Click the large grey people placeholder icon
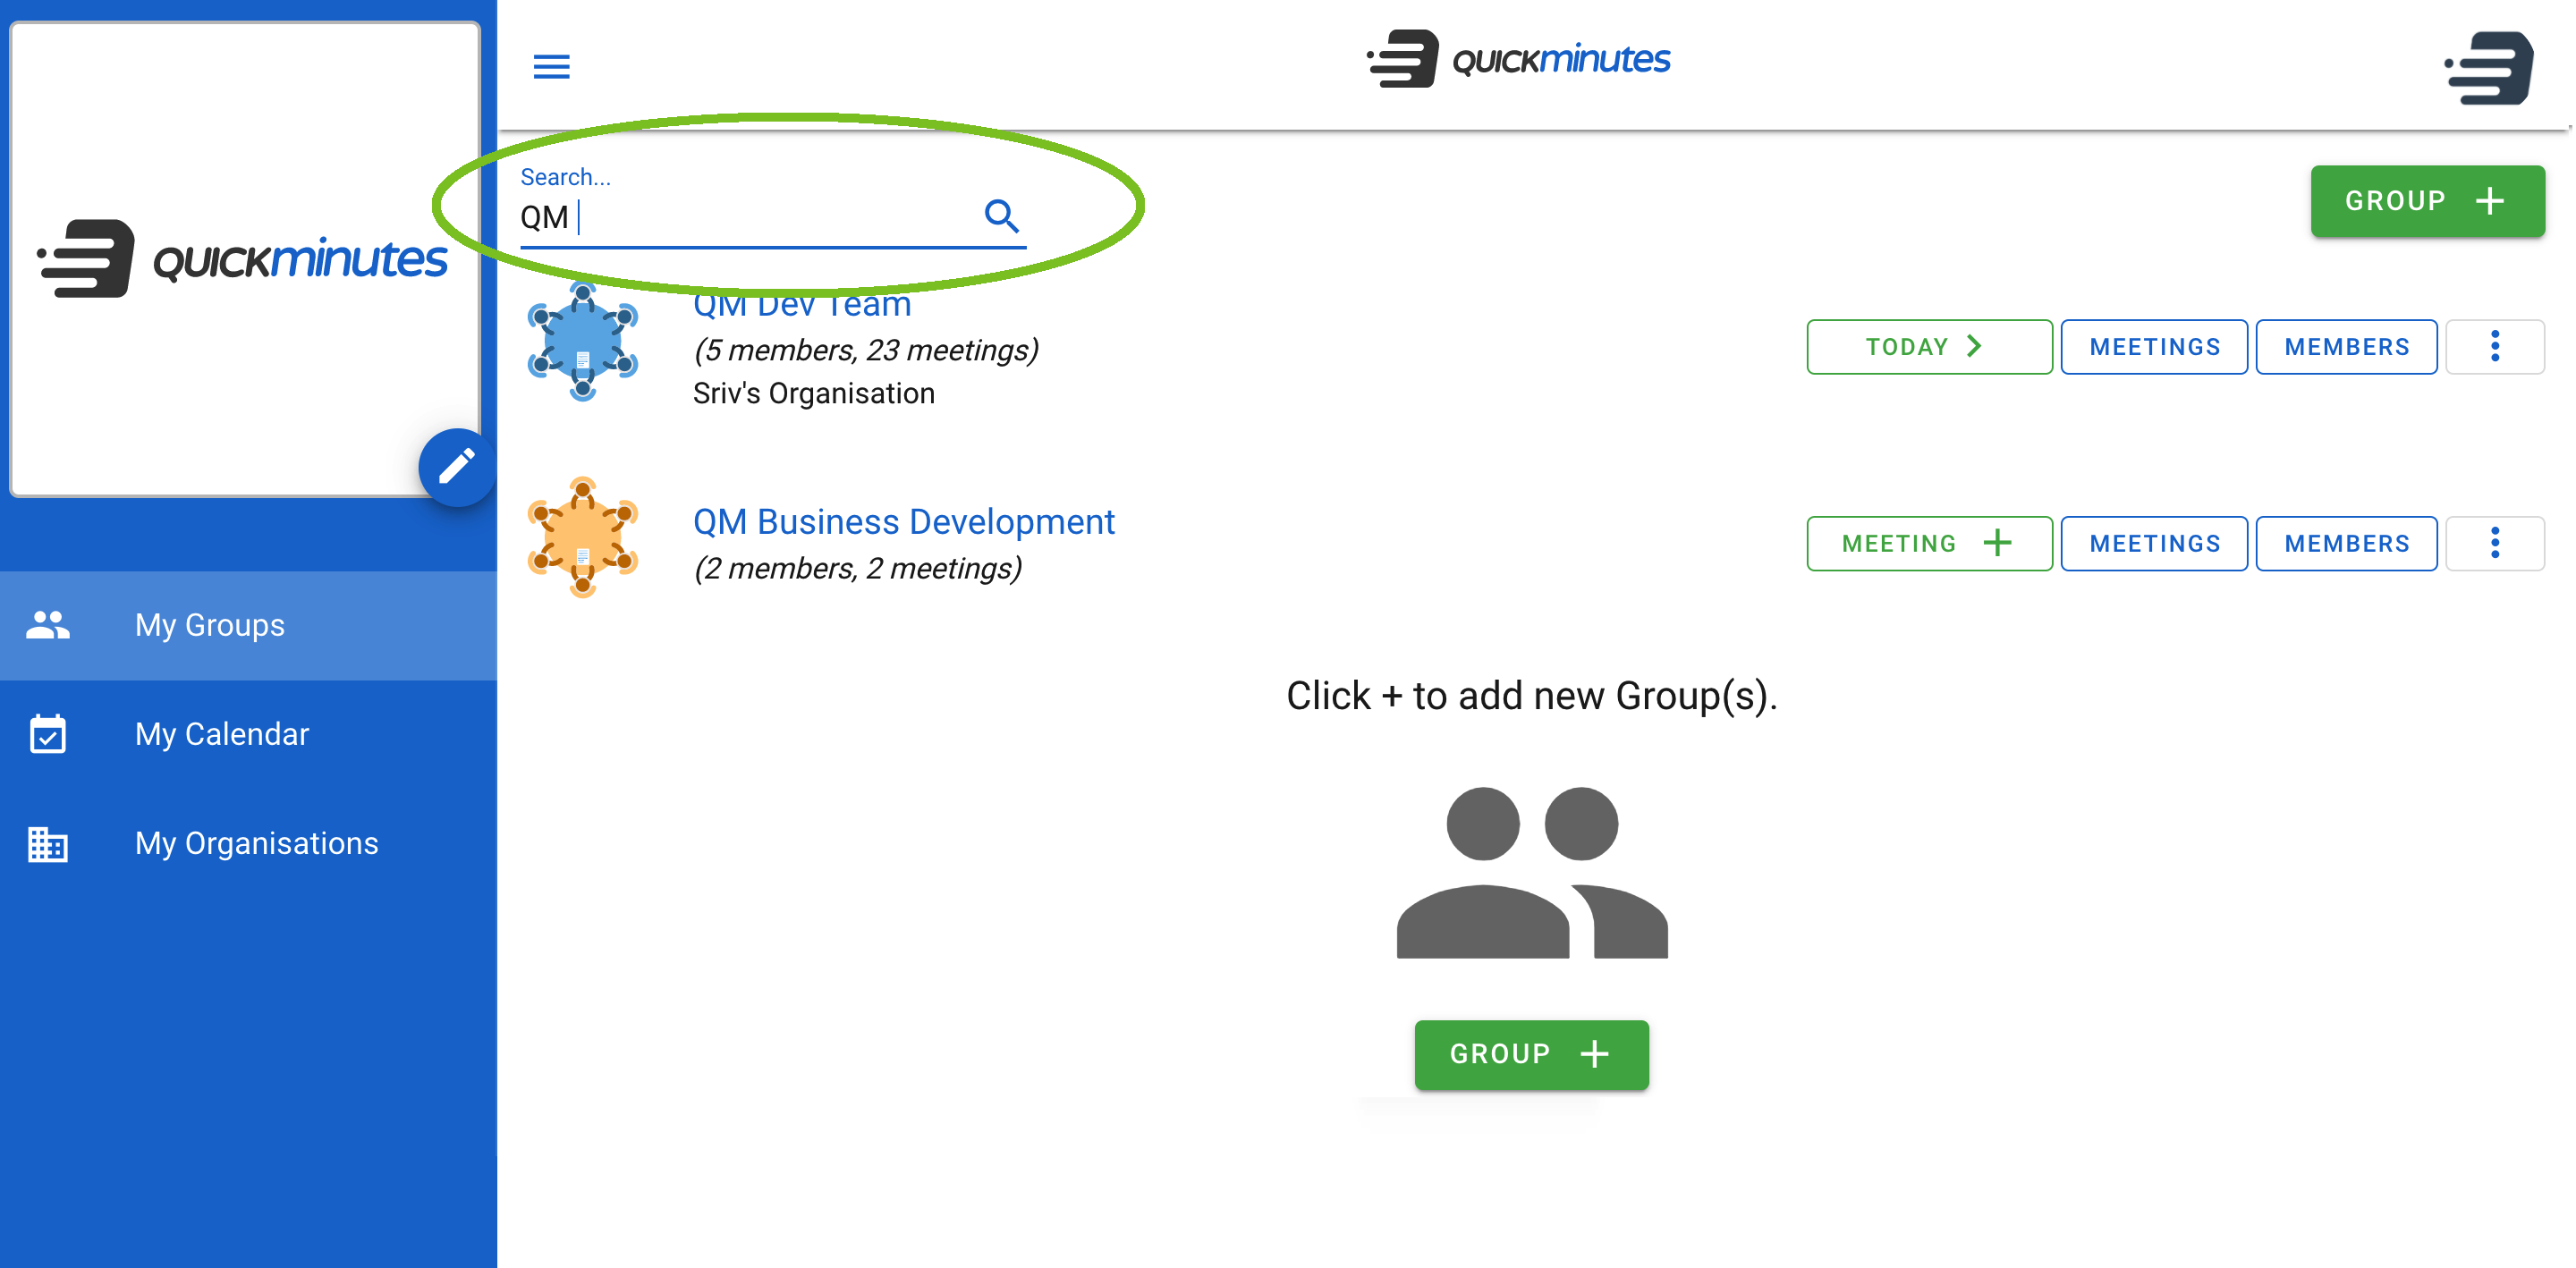The height and width of the screenshot is (1268, 2576). [x=1531, y=871]
